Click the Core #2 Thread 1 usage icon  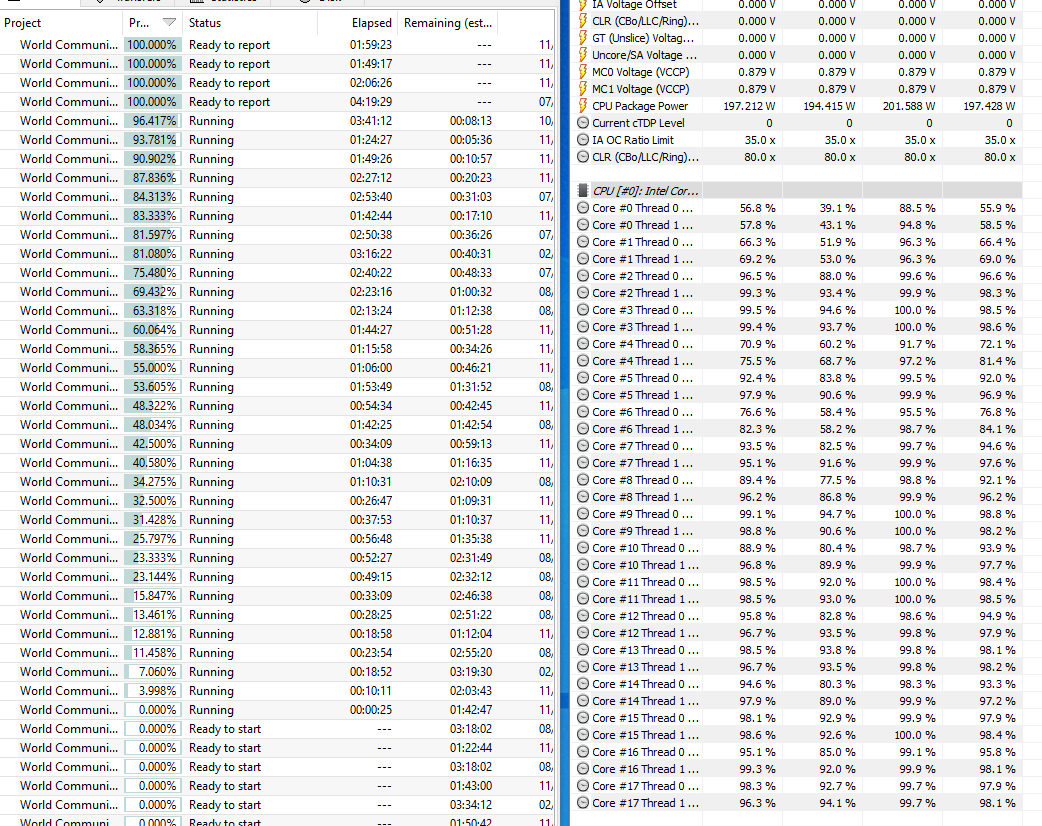coord(583,293)
